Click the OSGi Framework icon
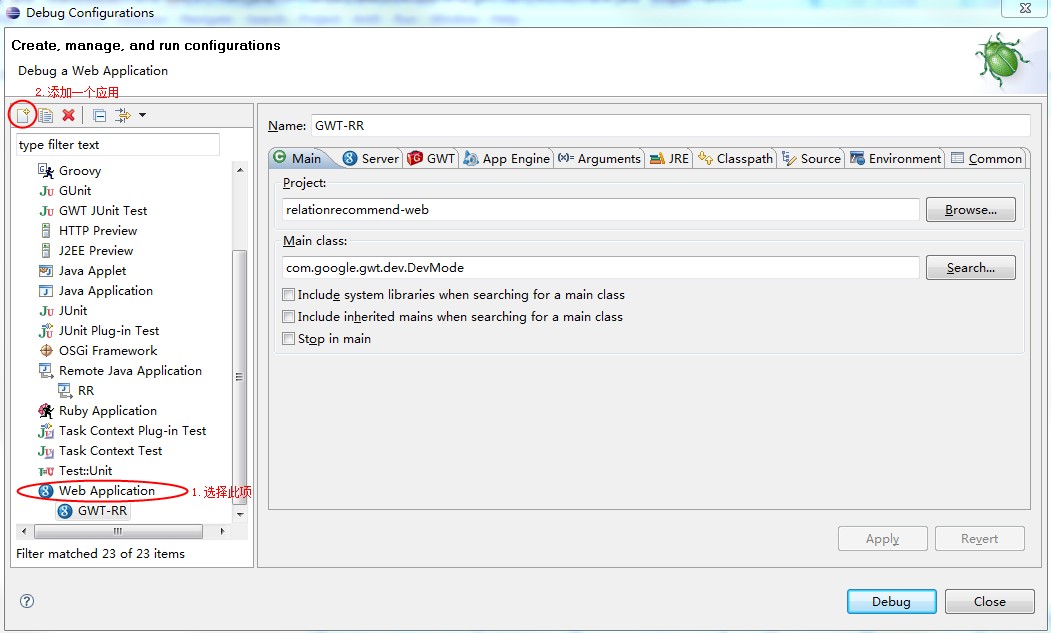 [46, 351]
